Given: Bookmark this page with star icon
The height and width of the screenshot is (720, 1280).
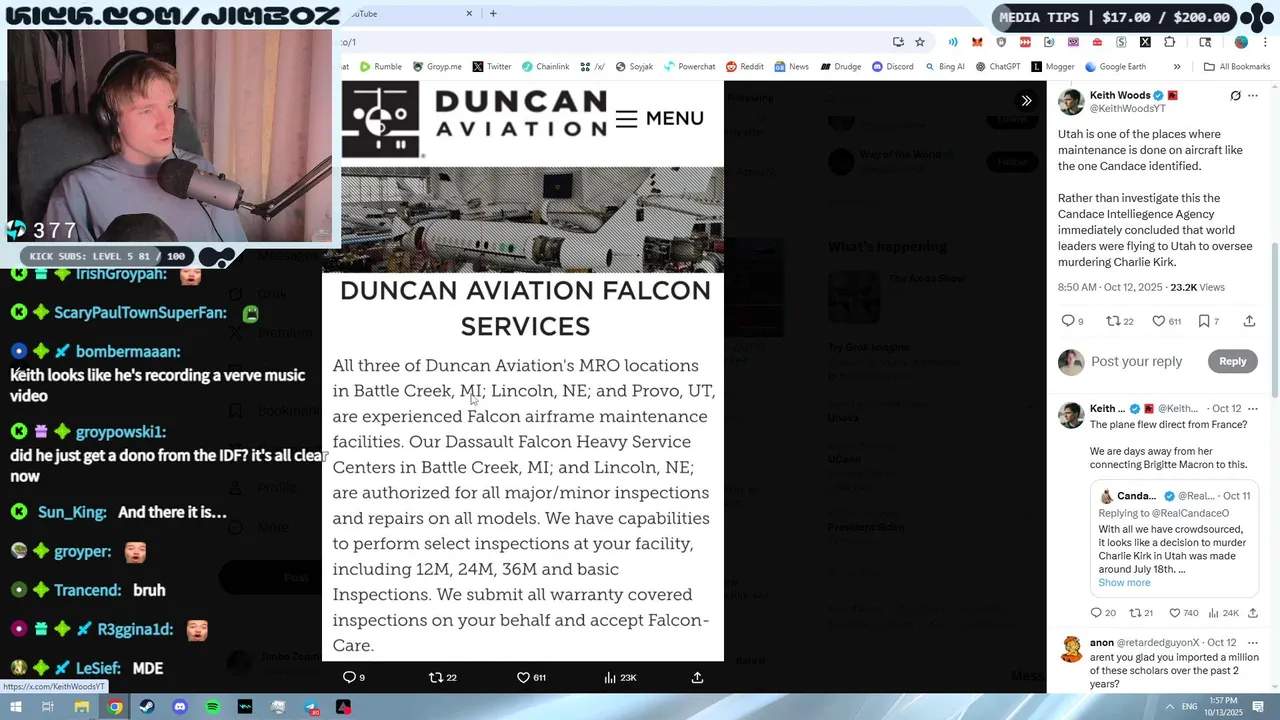Looking at the screenshot, I should 920,42.
